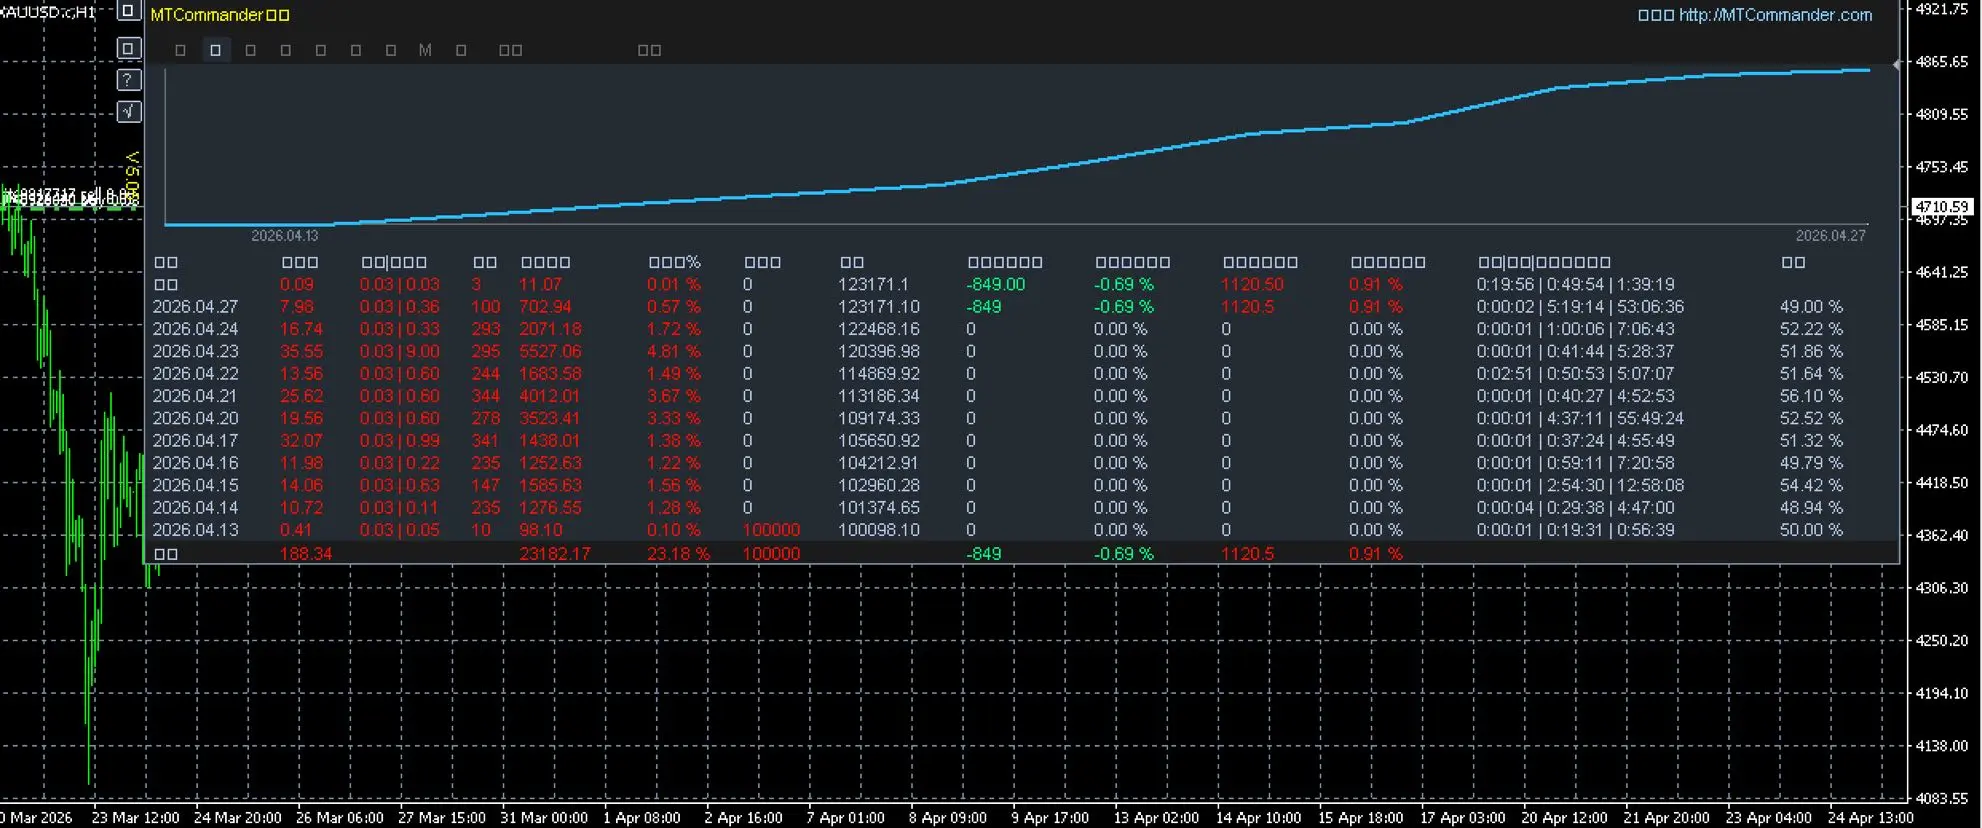Select the leftmost tab in the panel tab row
This screenshot has width=1982, height=828.
[x=180, y=50]
